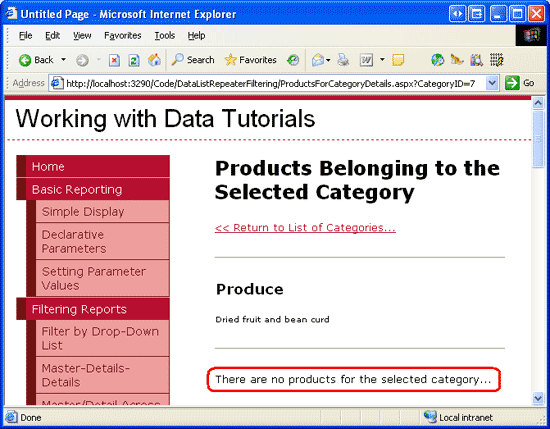Open the Tools menu
550x429 pixels.
(x=165, y=35)
